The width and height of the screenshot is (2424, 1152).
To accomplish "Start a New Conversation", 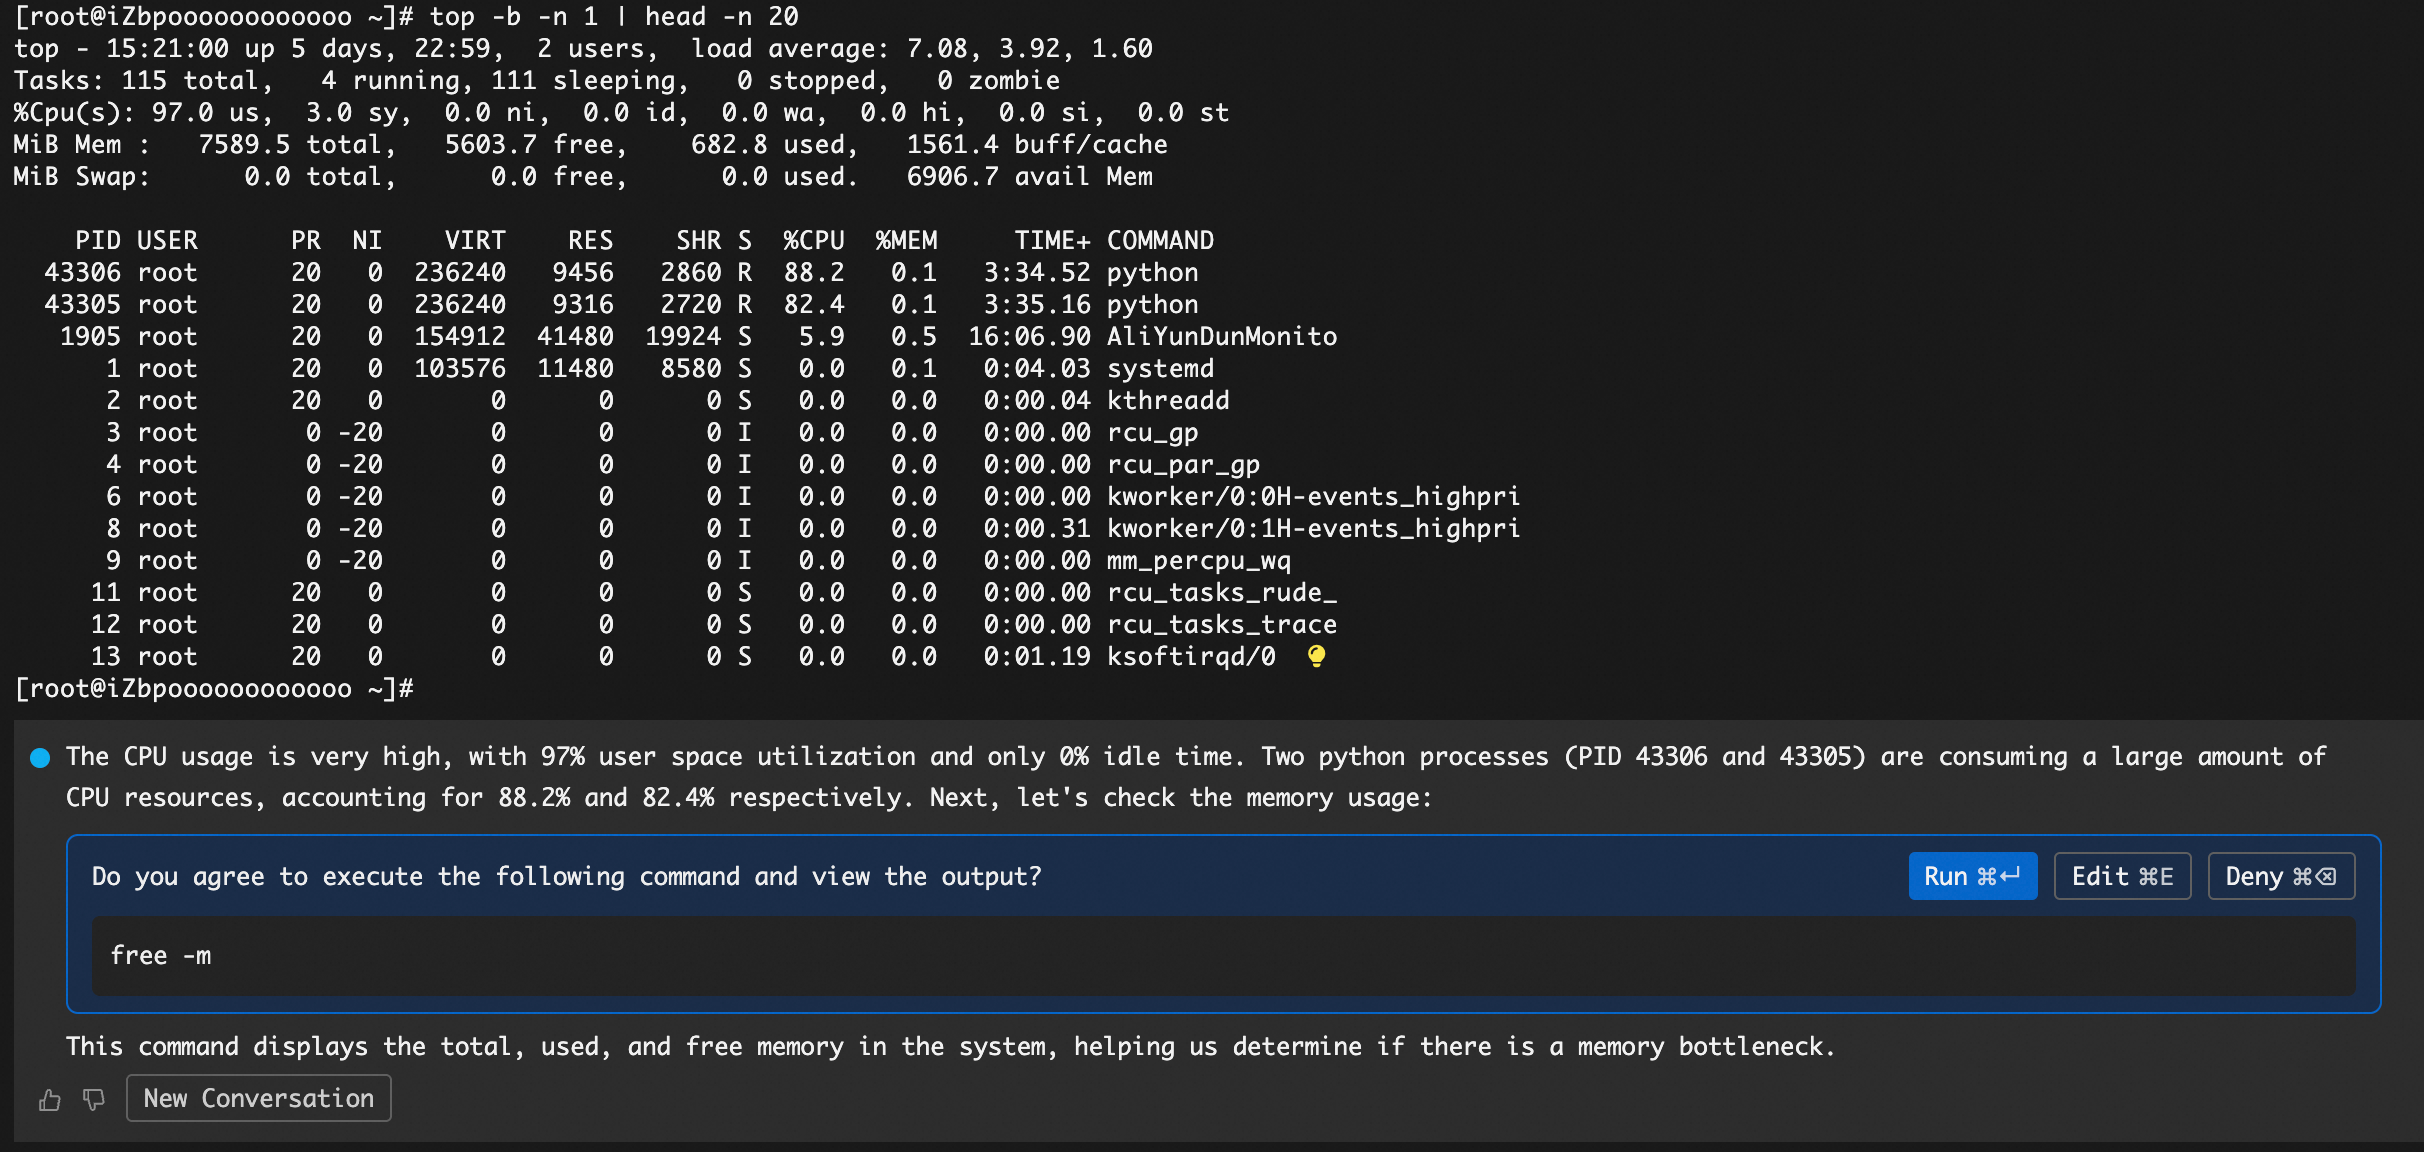I will click(258, 1098).
